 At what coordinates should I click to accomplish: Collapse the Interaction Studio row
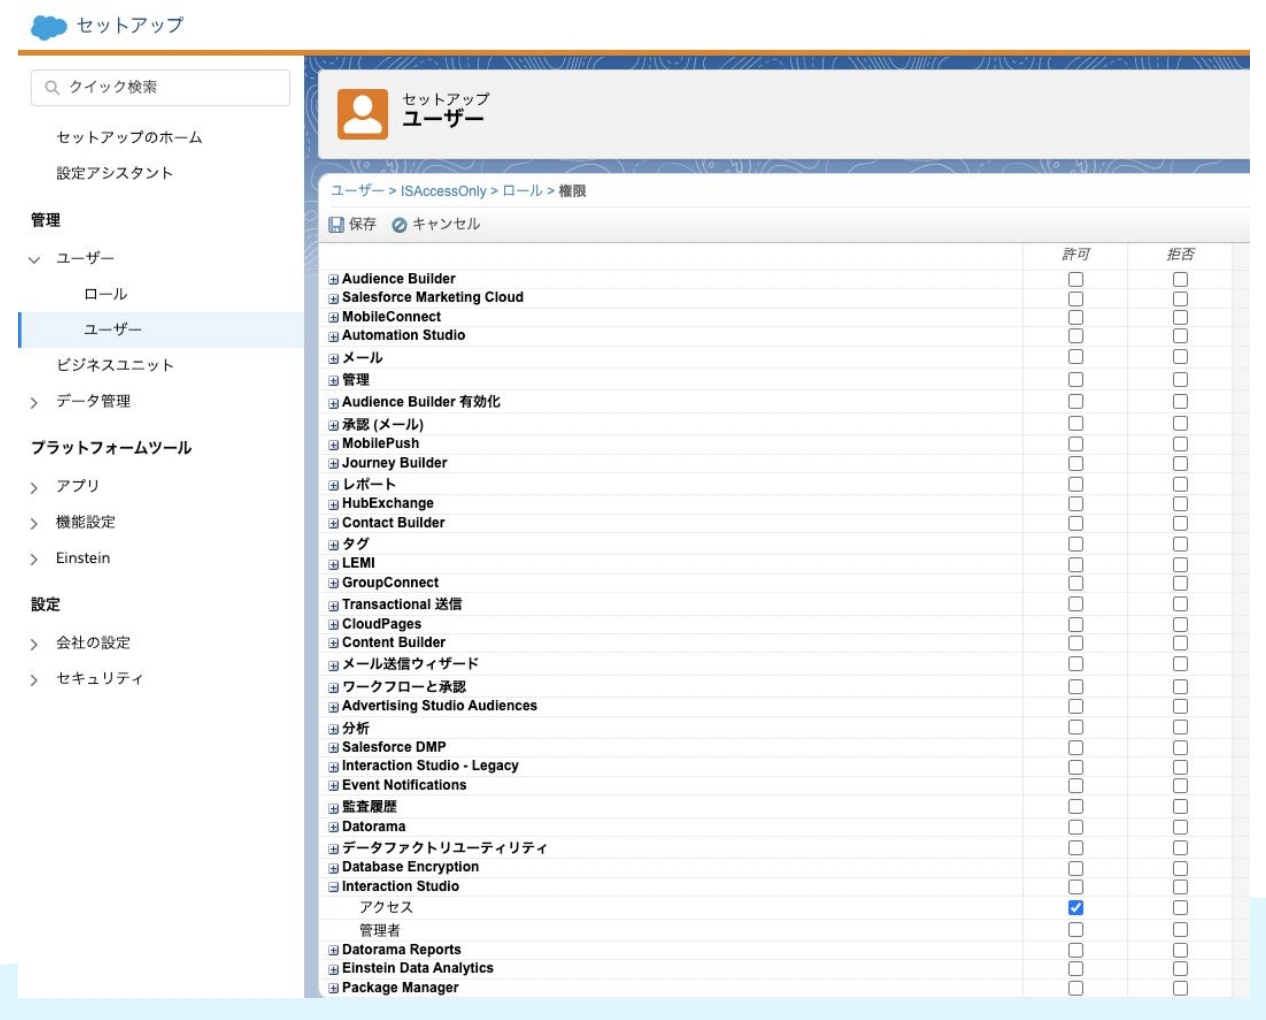[333, 887]
